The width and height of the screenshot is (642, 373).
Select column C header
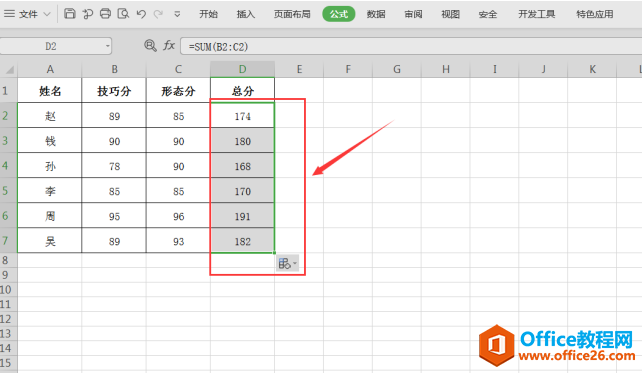(x=178, y=69)
